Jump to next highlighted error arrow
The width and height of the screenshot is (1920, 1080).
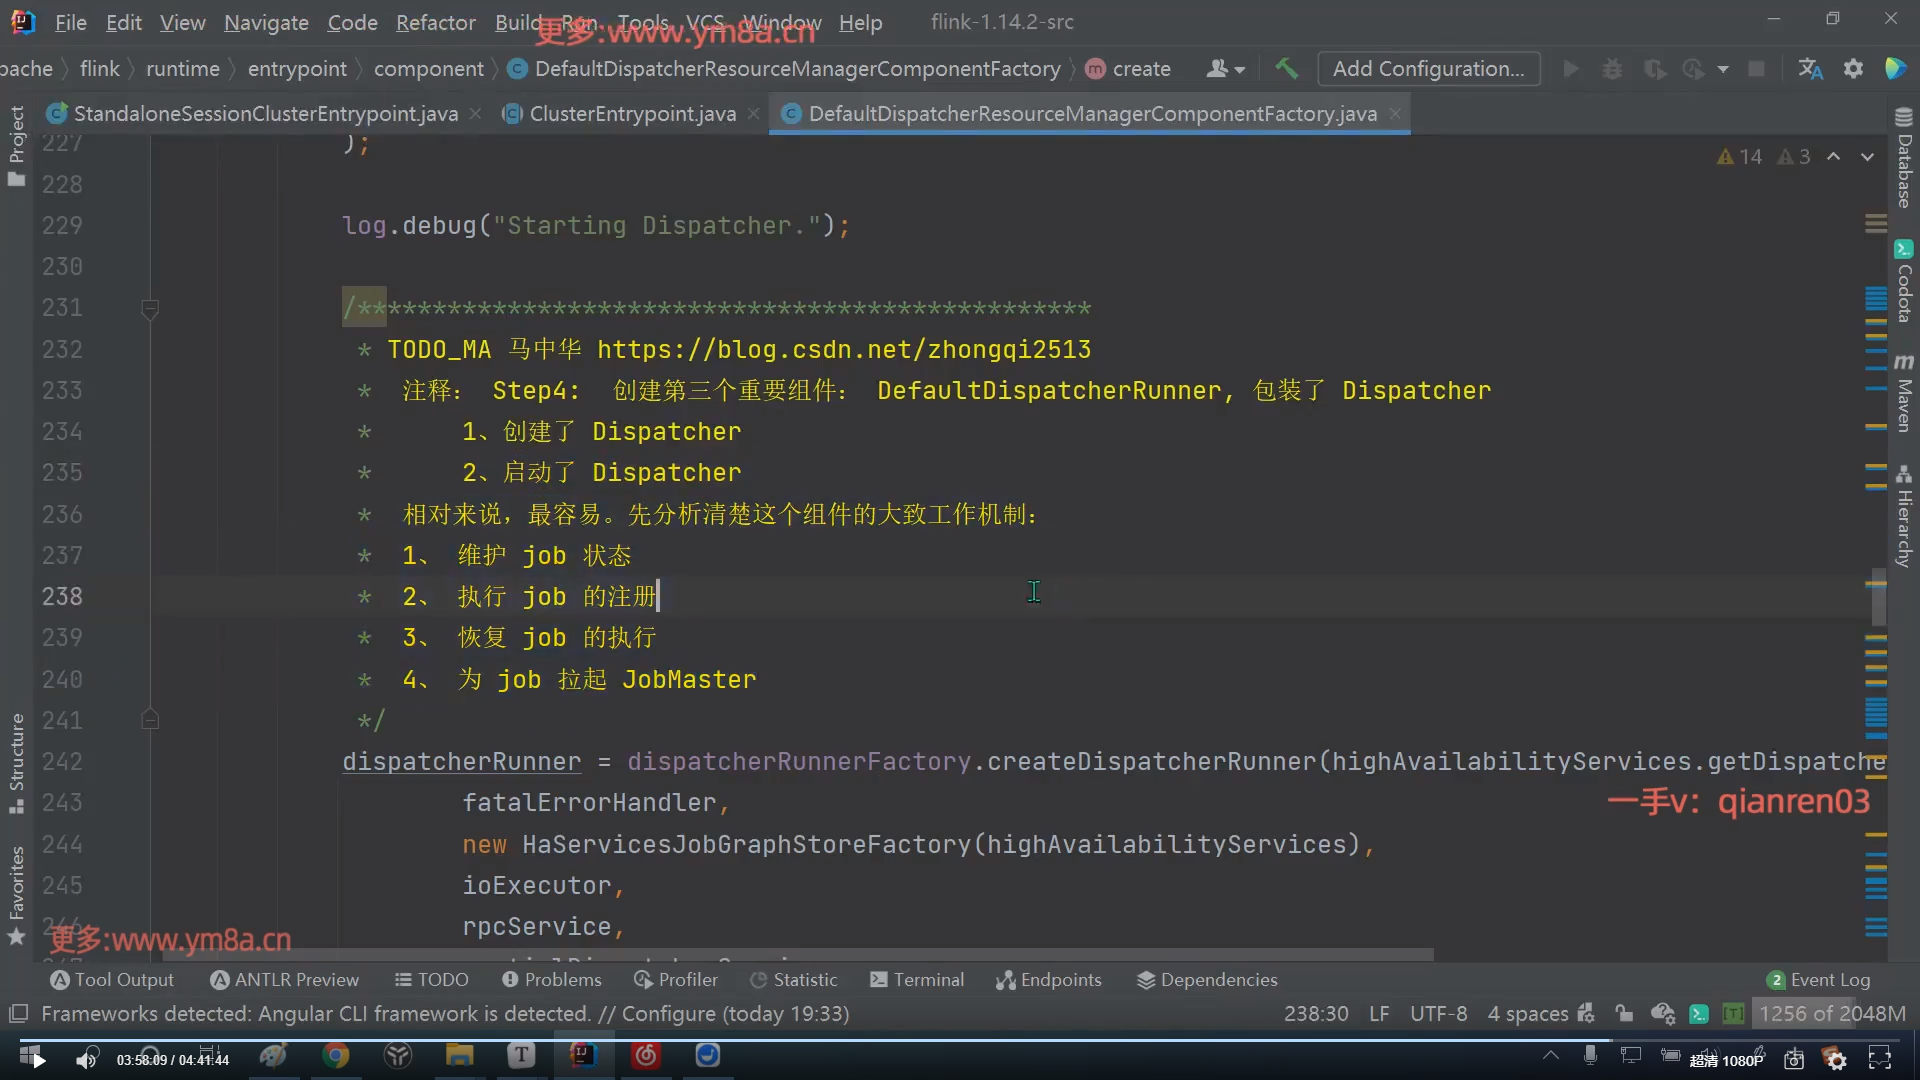pos(1867,157)
